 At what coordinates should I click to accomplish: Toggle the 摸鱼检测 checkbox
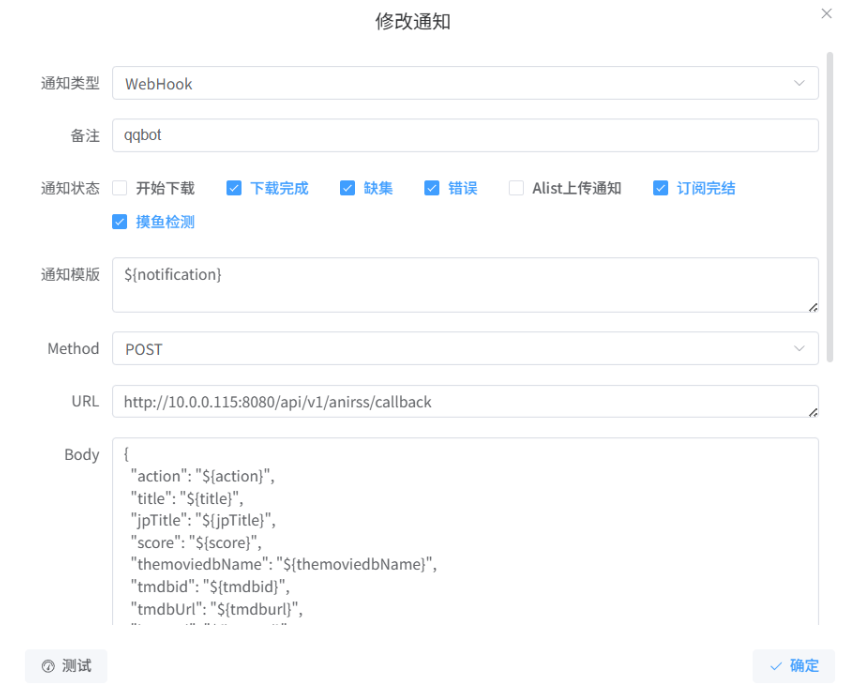pos(119,222)
